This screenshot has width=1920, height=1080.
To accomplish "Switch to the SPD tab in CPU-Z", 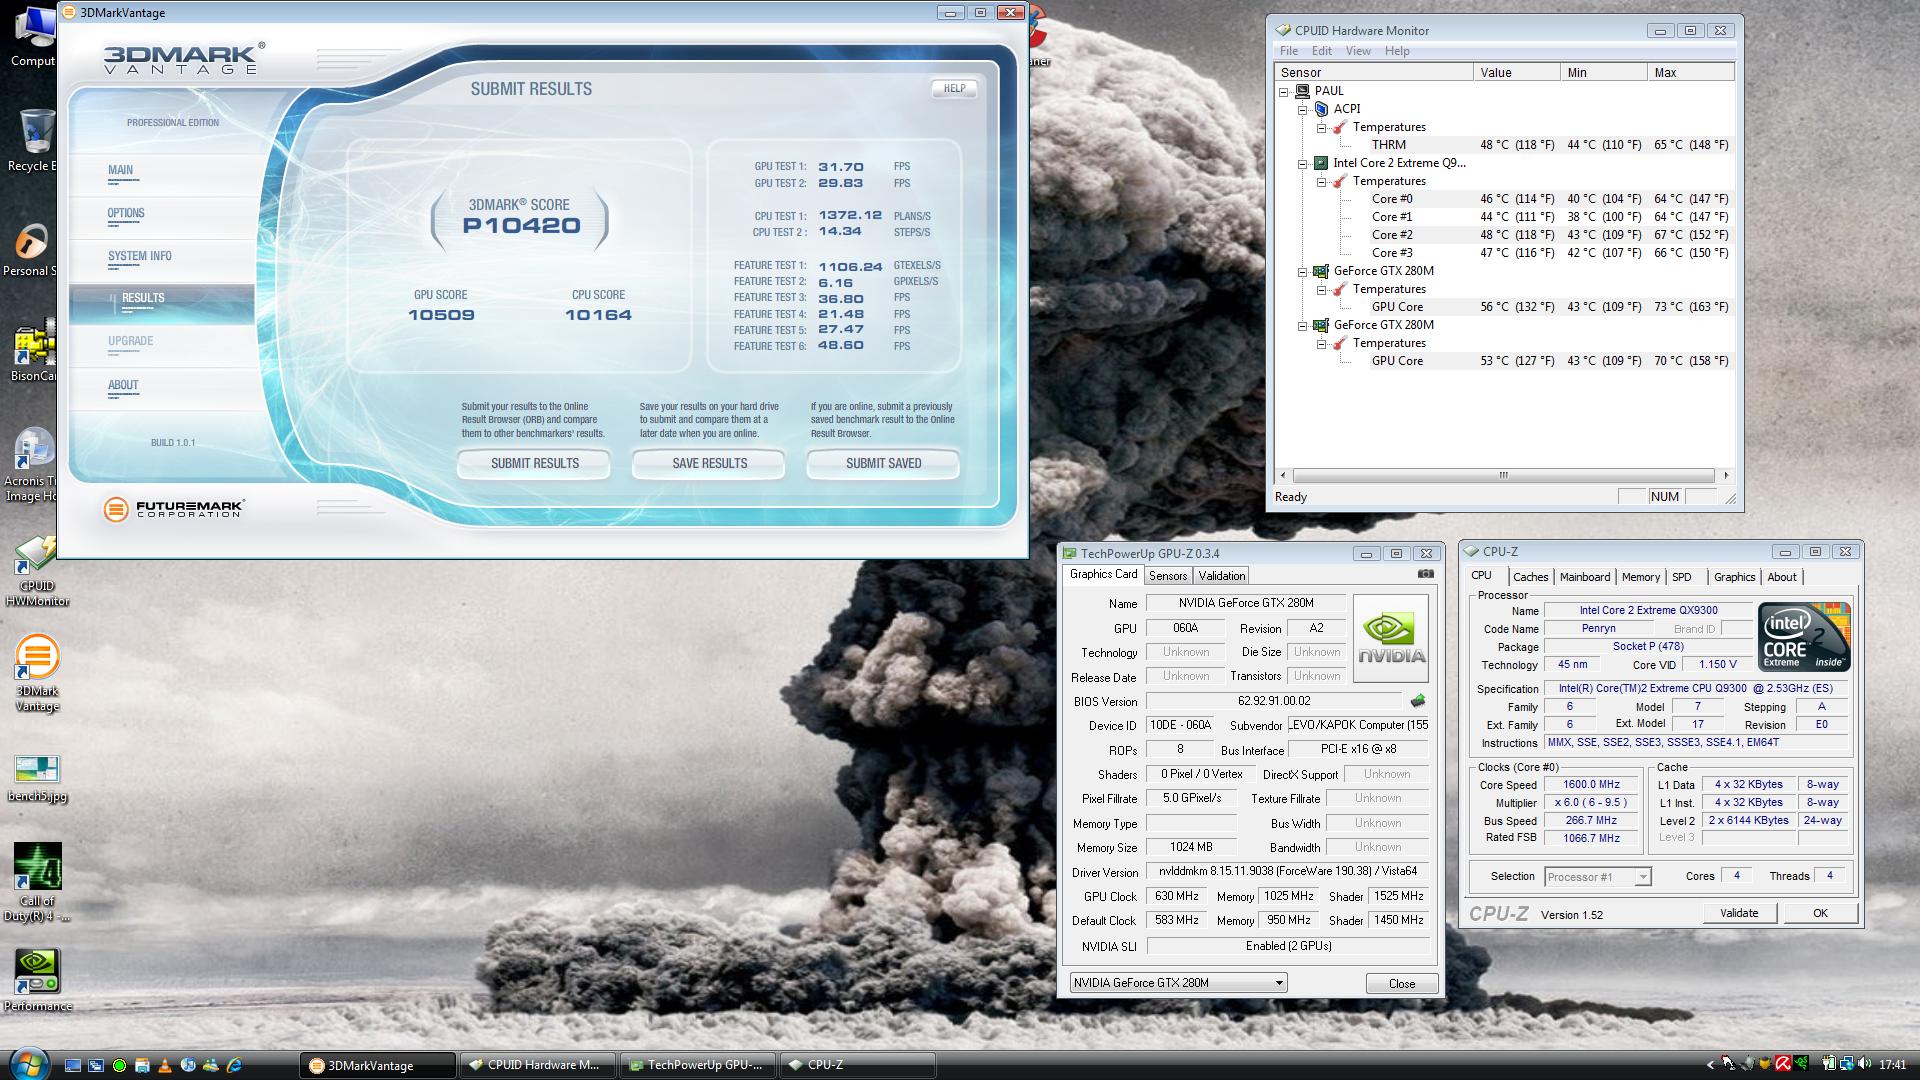I will coord(1682,577).
